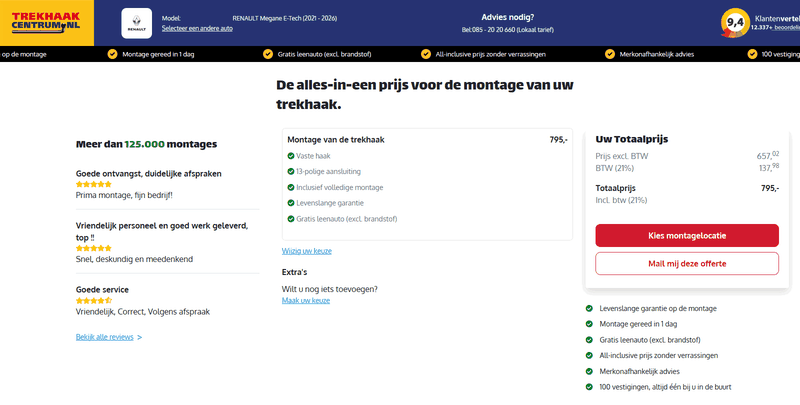This screenshot has width=800, height=405.
Task: Click checkmark icon beside 'All-inclusive prijs' in black bar
Action: [x=426, y=54]
